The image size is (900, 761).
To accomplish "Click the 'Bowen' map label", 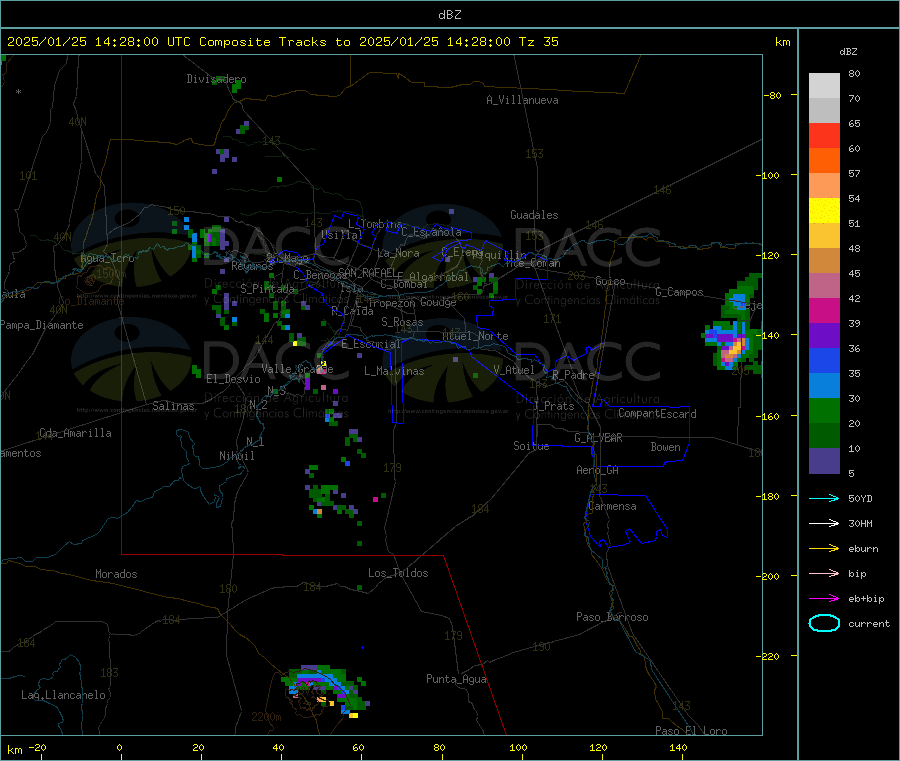I will 665,447.
